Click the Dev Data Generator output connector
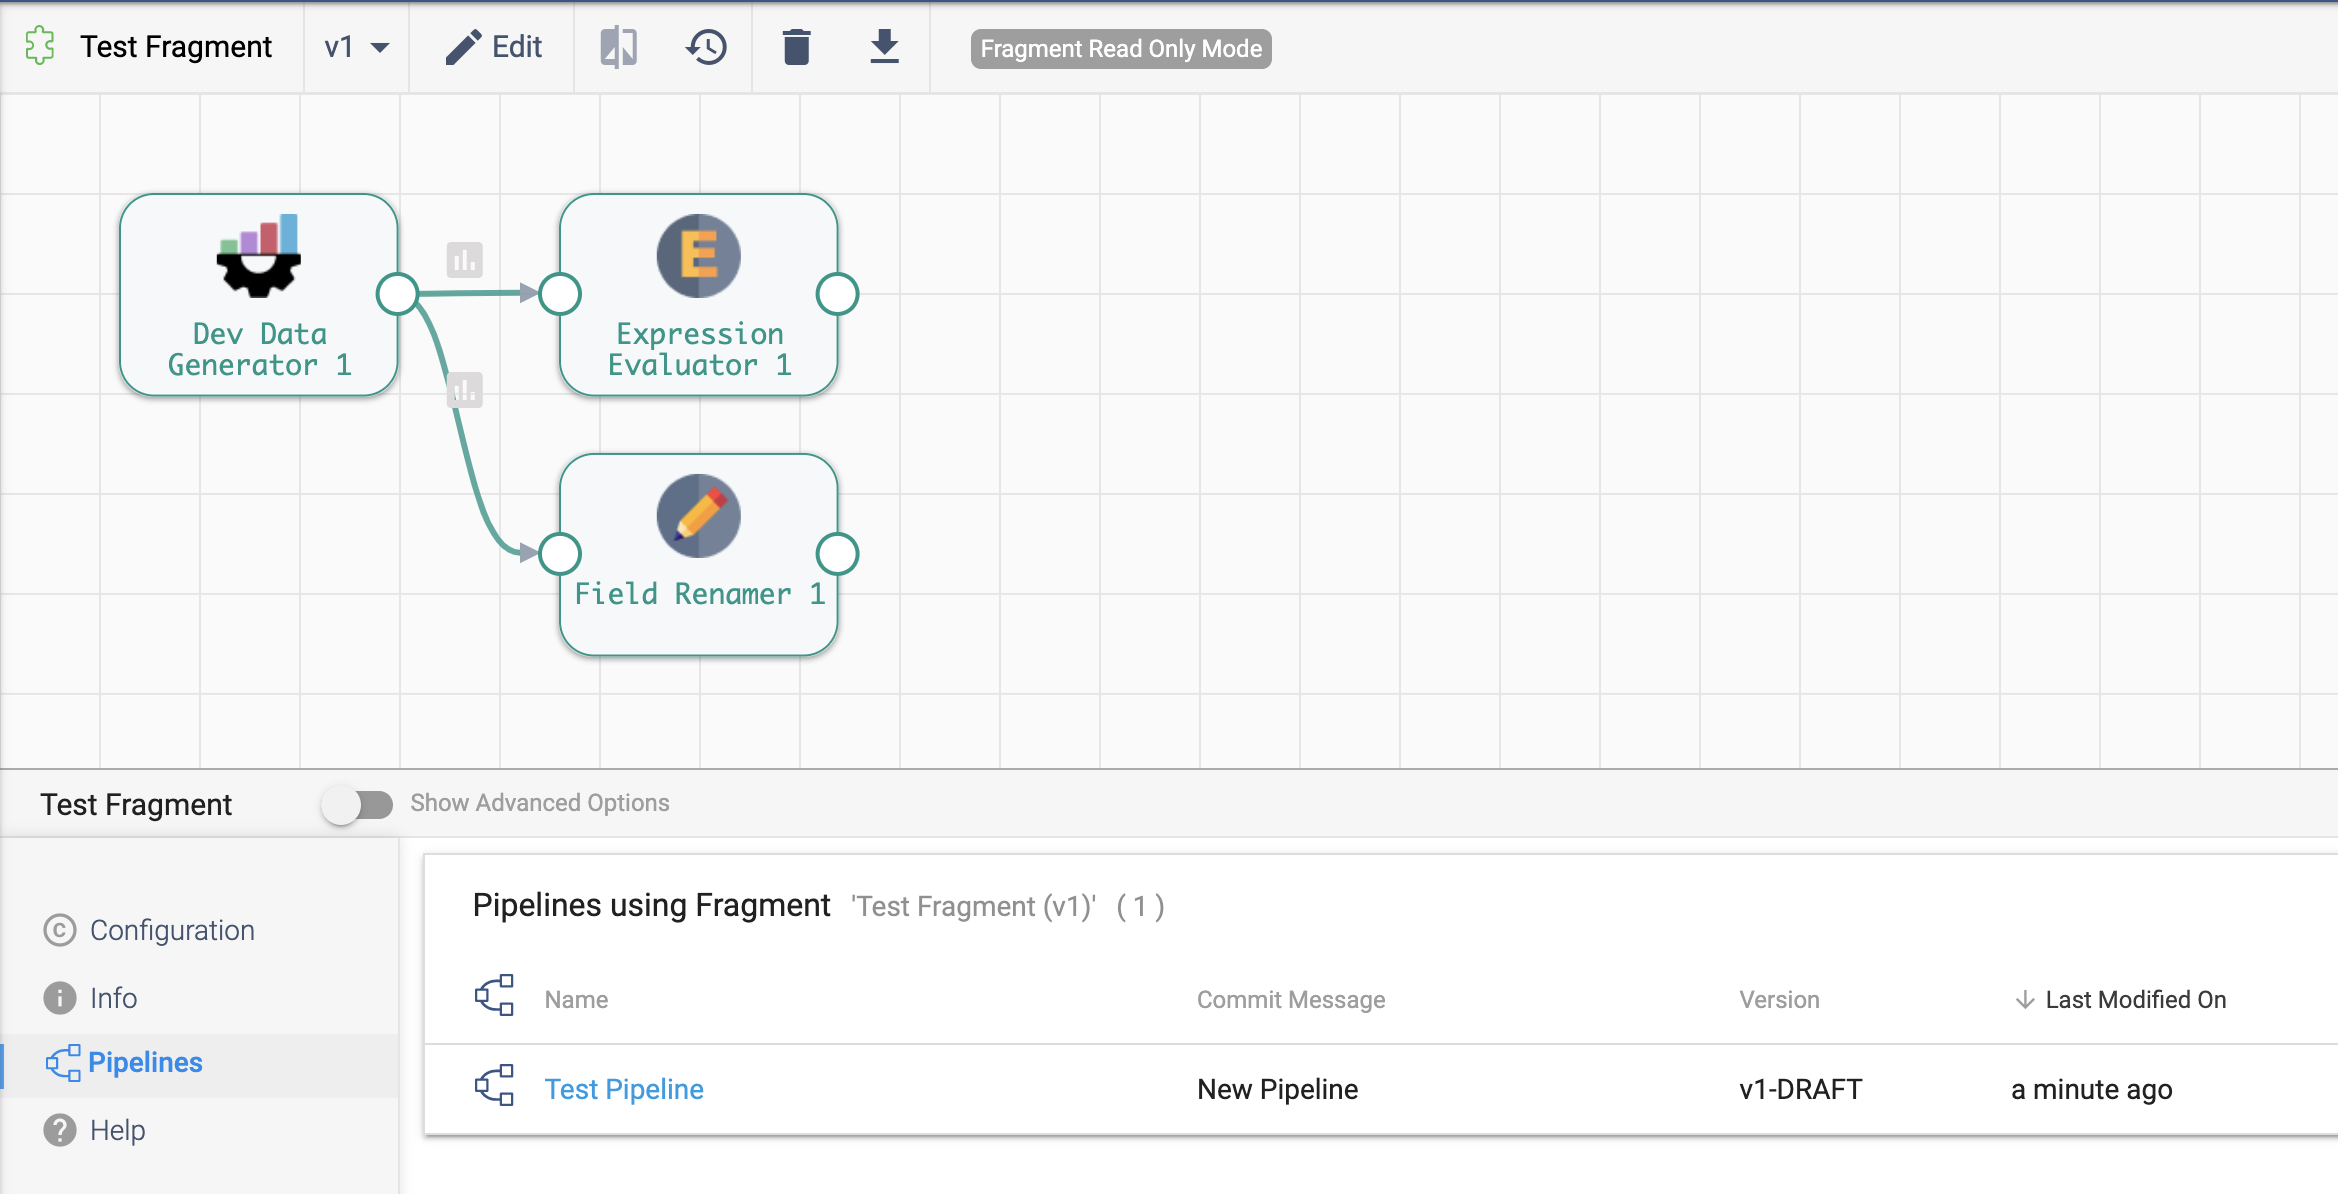 tap(398, 294)
